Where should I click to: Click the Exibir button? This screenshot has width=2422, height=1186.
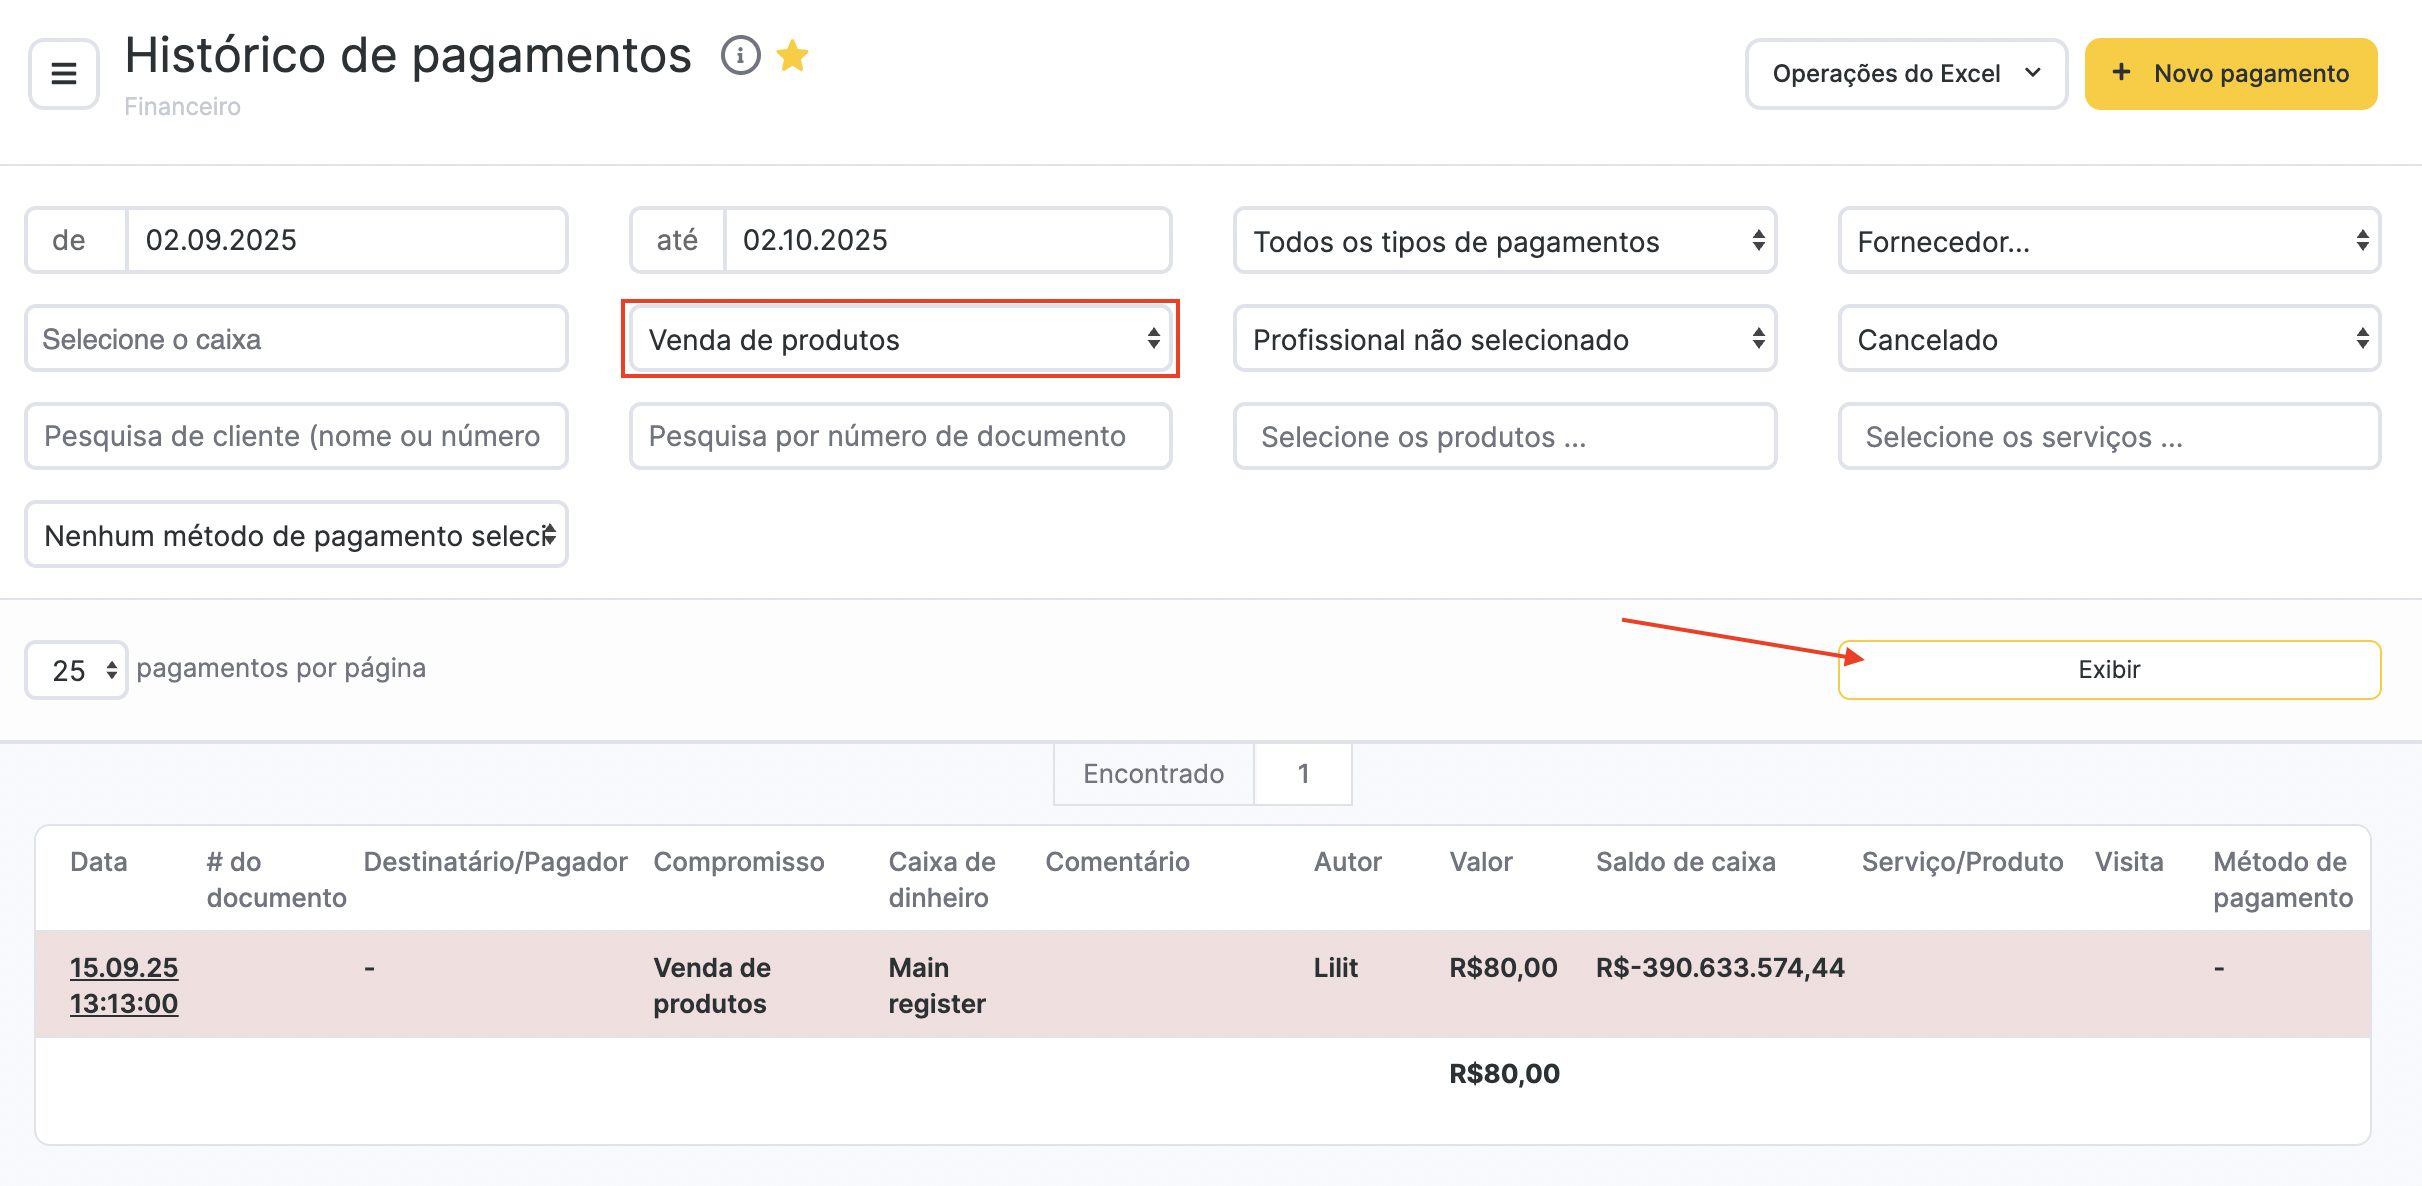click(2108, 670)
